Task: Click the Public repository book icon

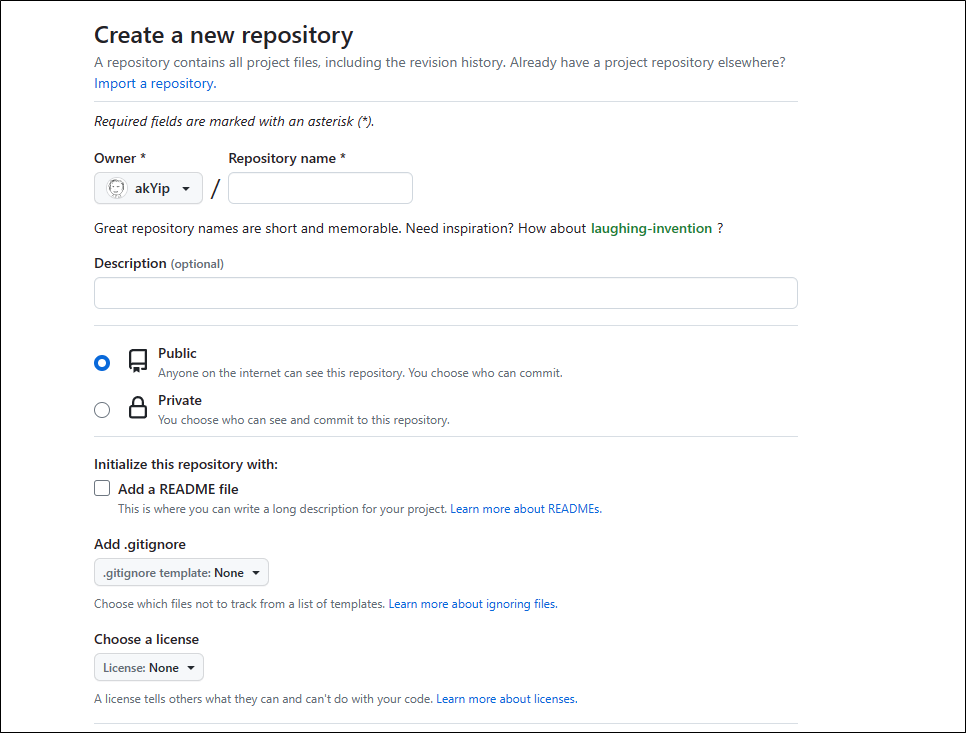Action: point(138,361)
